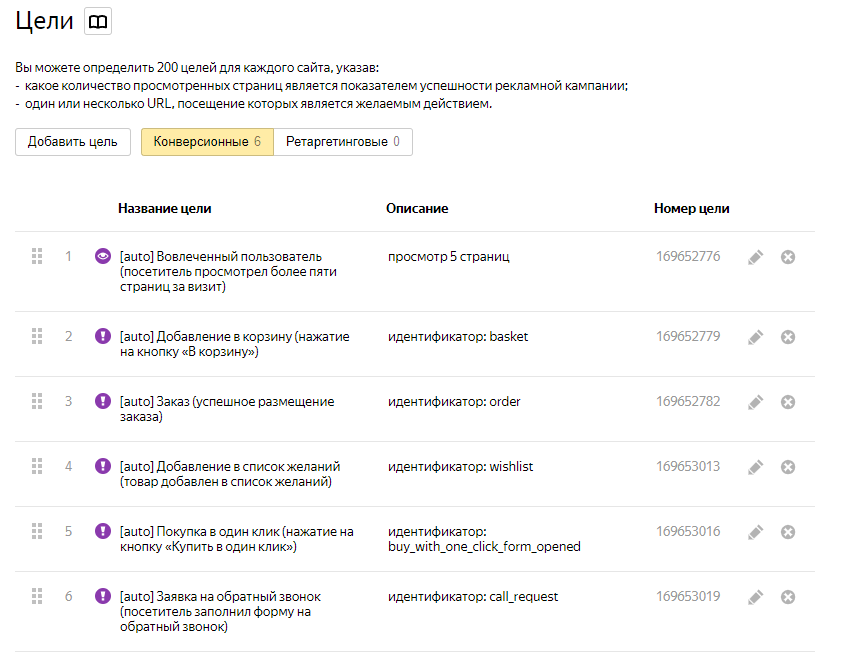Click the 'Добавить цель' button
The image size is (854, 669).
click(73, 142)
